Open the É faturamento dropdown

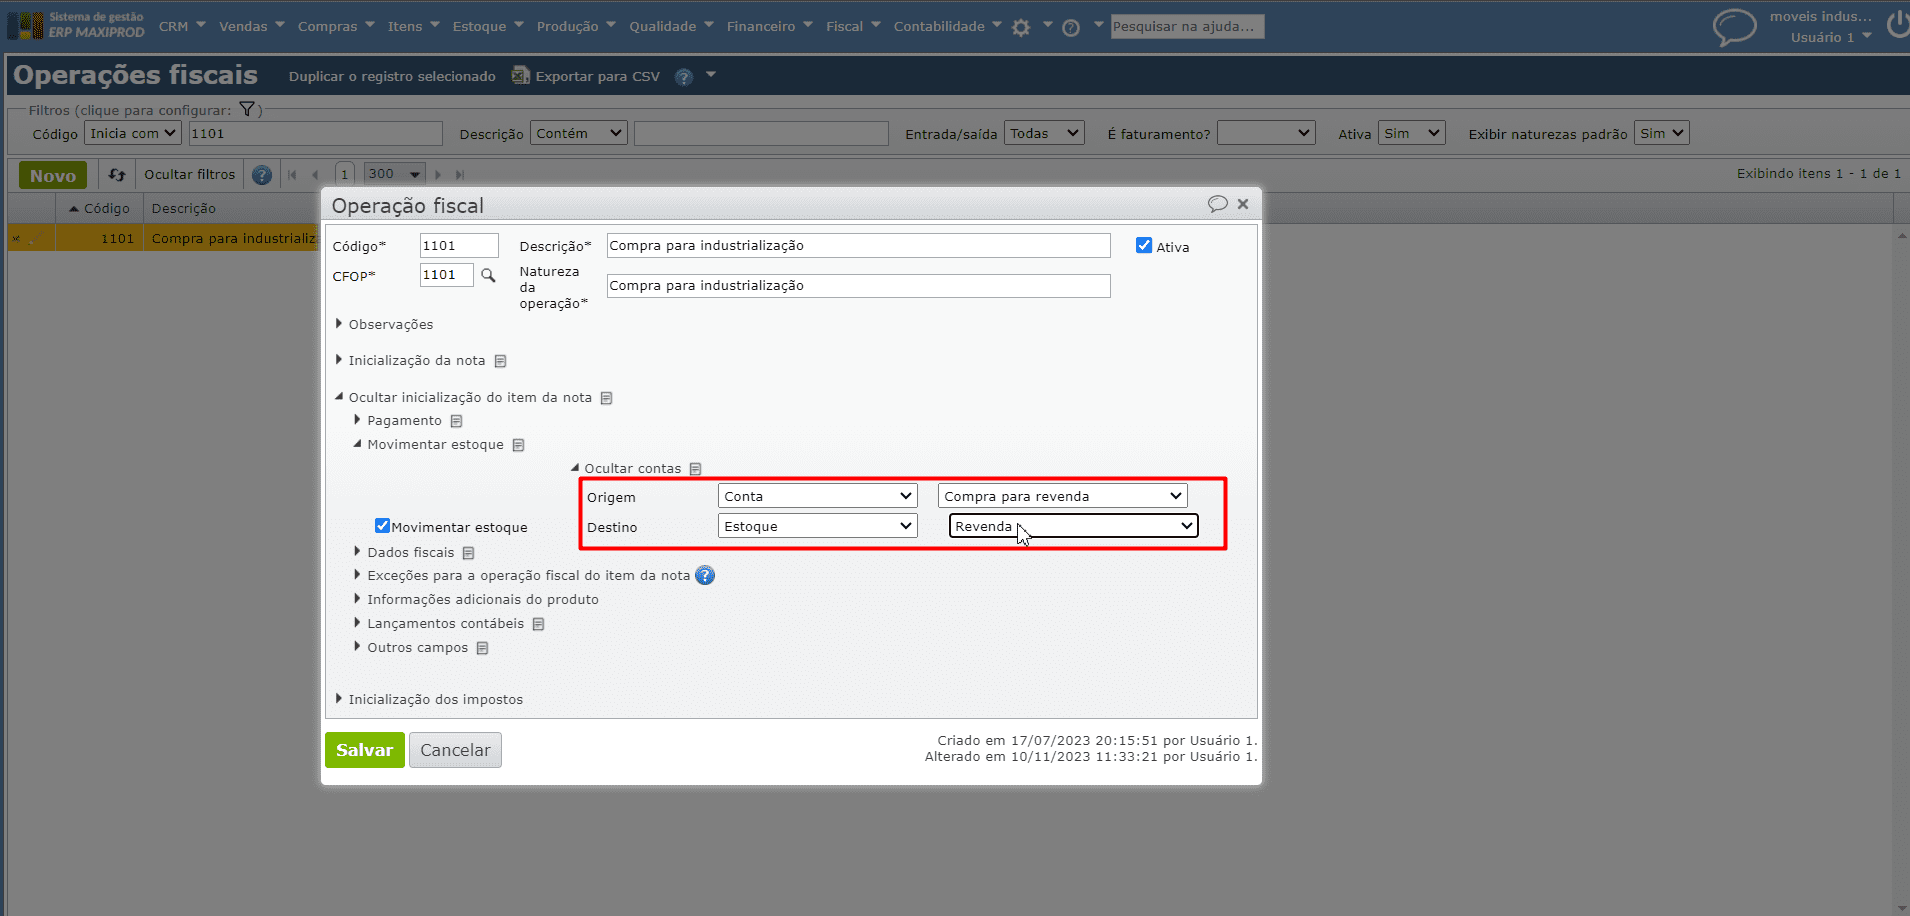click(x=1265, y=133)
